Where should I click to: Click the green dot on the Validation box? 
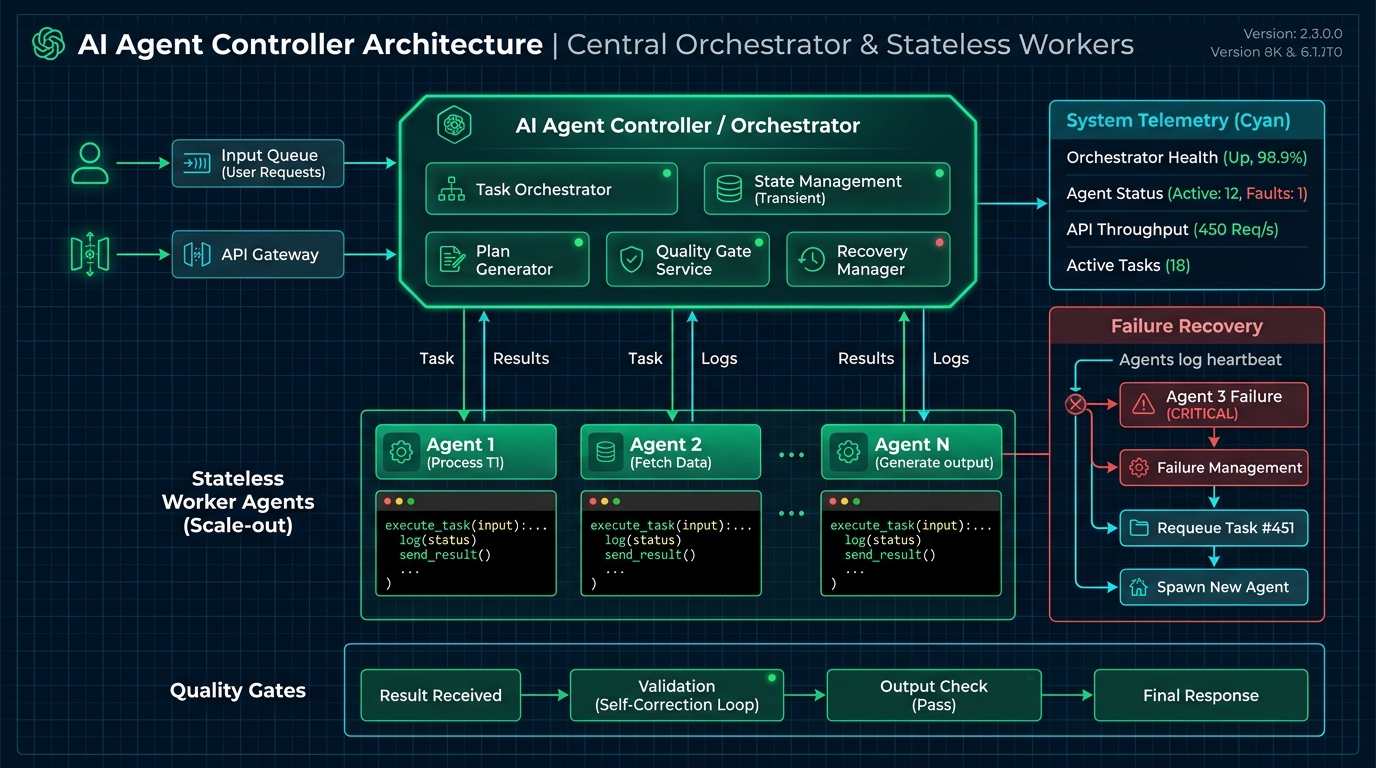pos(772,678)
